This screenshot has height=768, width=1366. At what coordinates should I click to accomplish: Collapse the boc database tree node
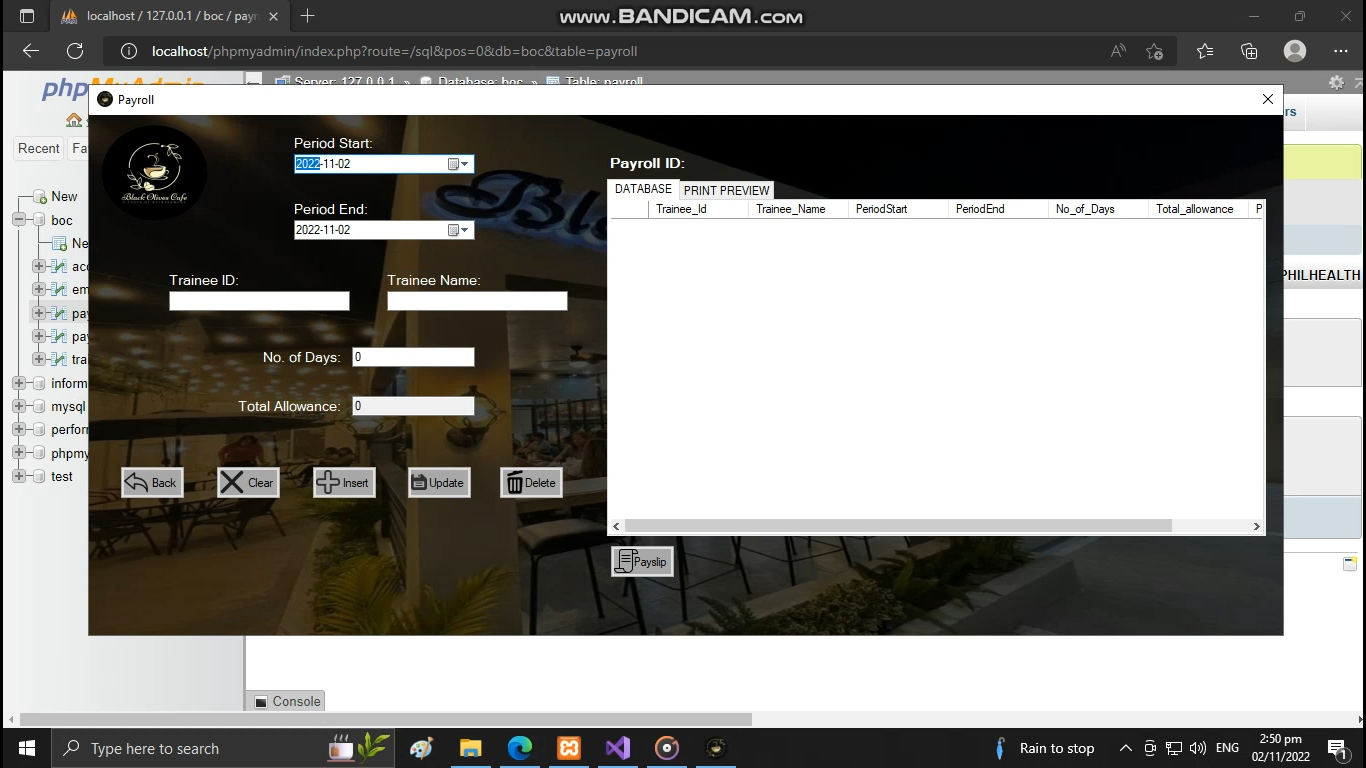19,220
